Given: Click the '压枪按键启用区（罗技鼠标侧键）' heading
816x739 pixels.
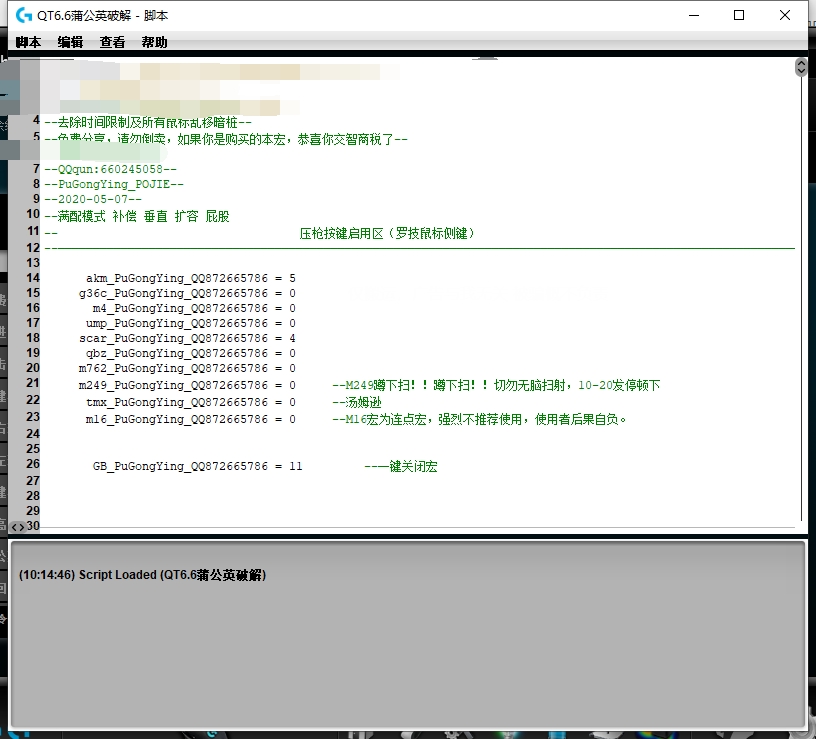Looking at the screenshot, I should [x=387, y=233].
